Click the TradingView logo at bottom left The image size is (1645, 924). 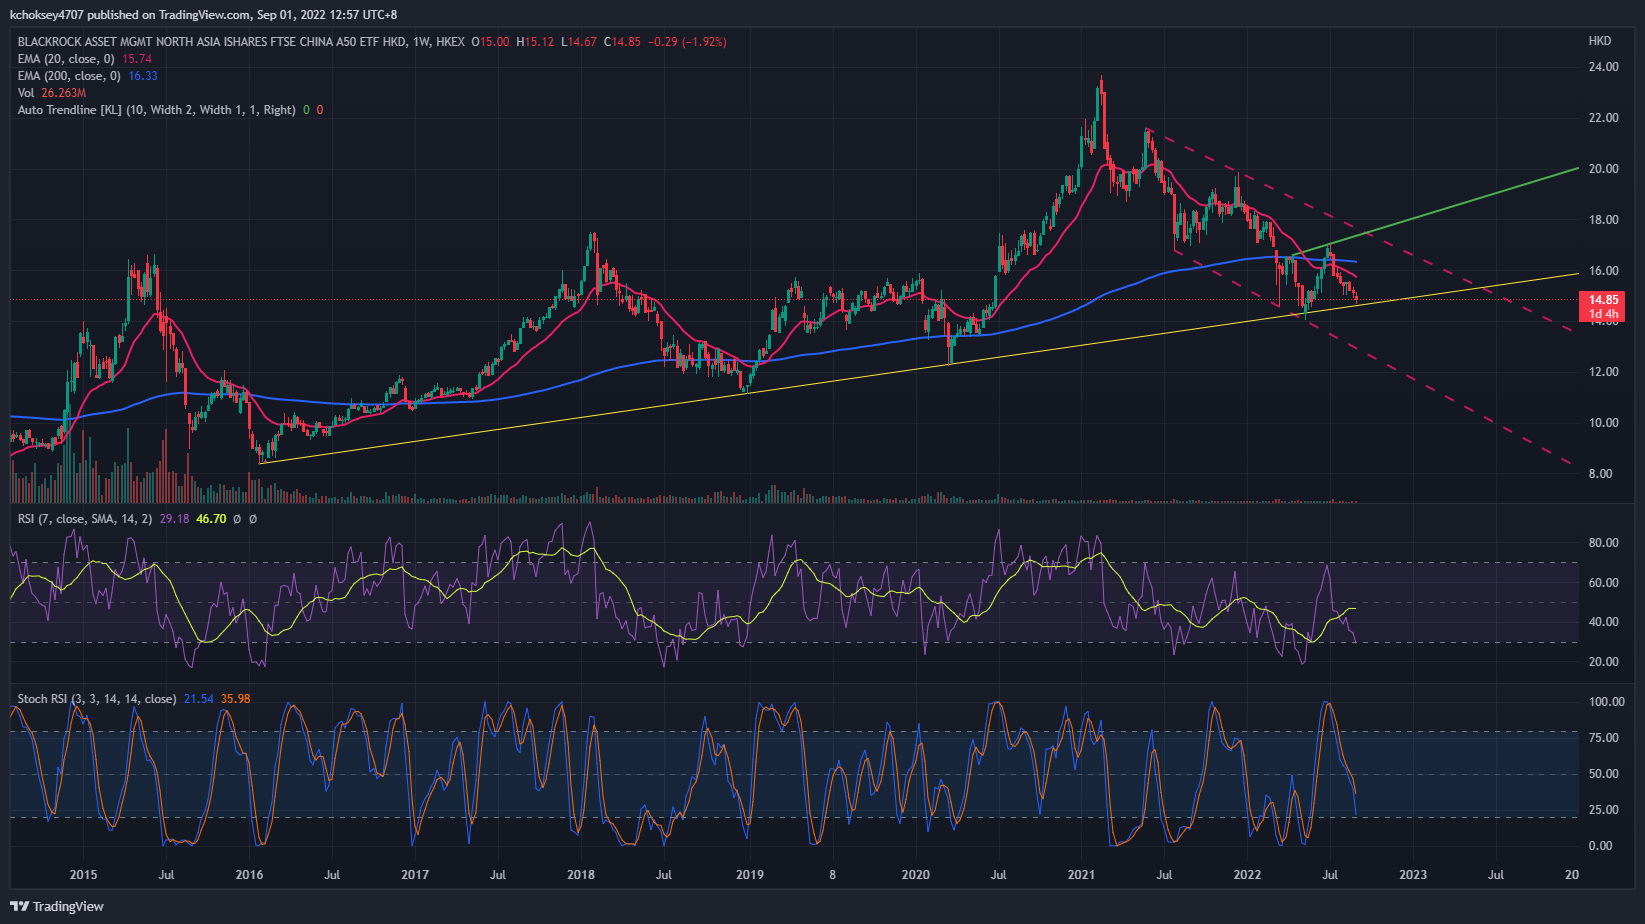(57, 906)
